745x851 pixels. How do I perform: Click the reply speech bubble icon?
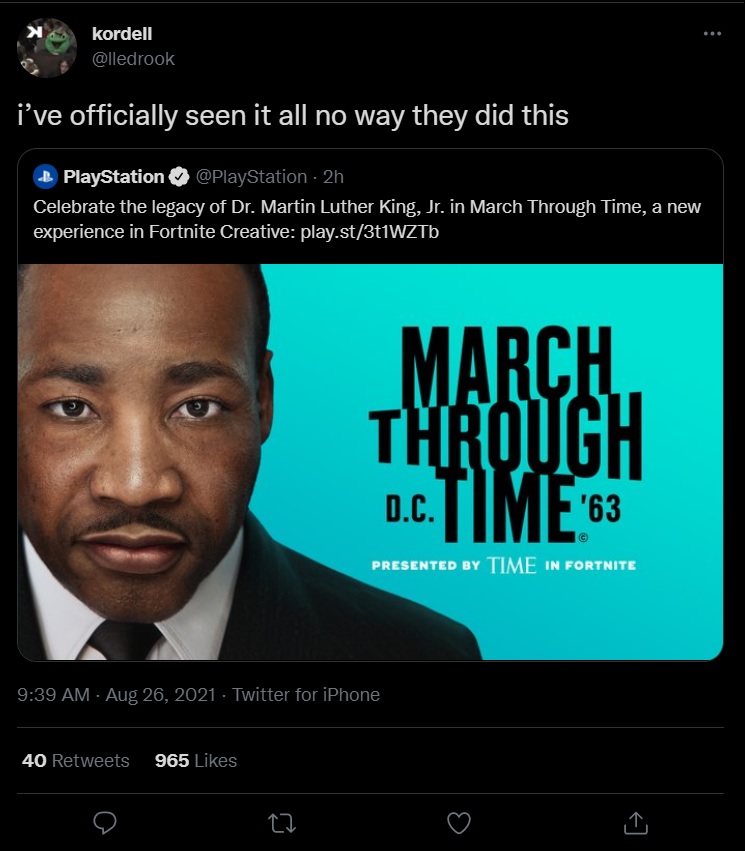[105, 822]
